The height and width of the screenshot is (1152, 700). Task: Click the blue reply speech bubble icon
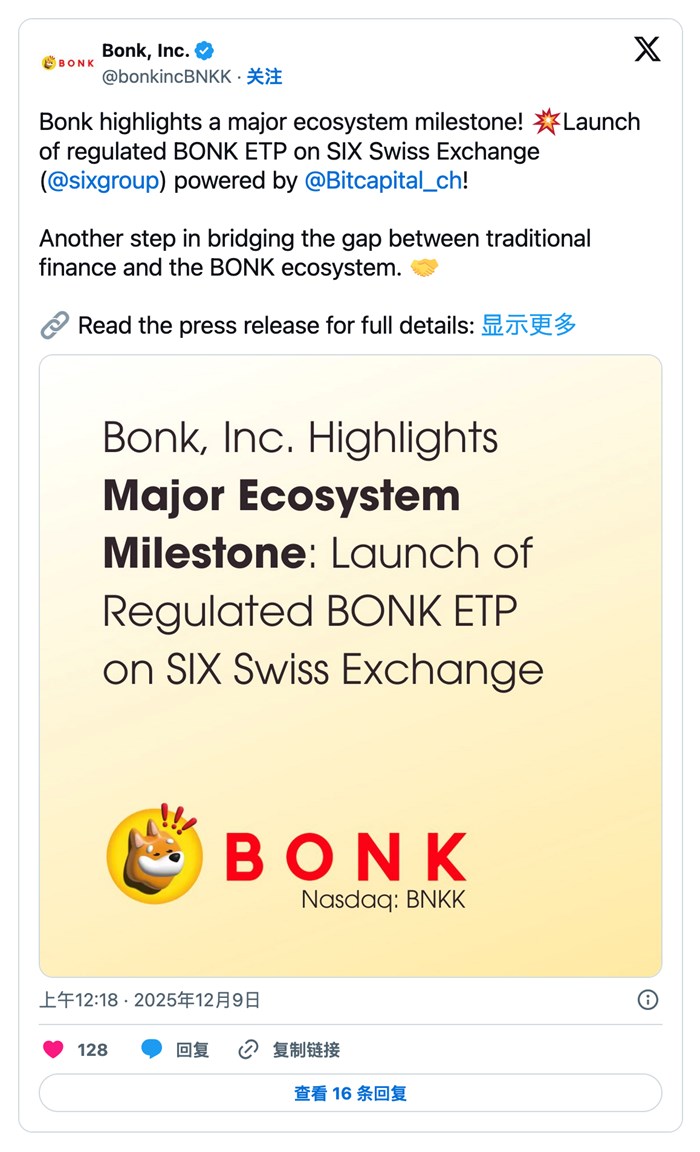[x=151, y=1049]
